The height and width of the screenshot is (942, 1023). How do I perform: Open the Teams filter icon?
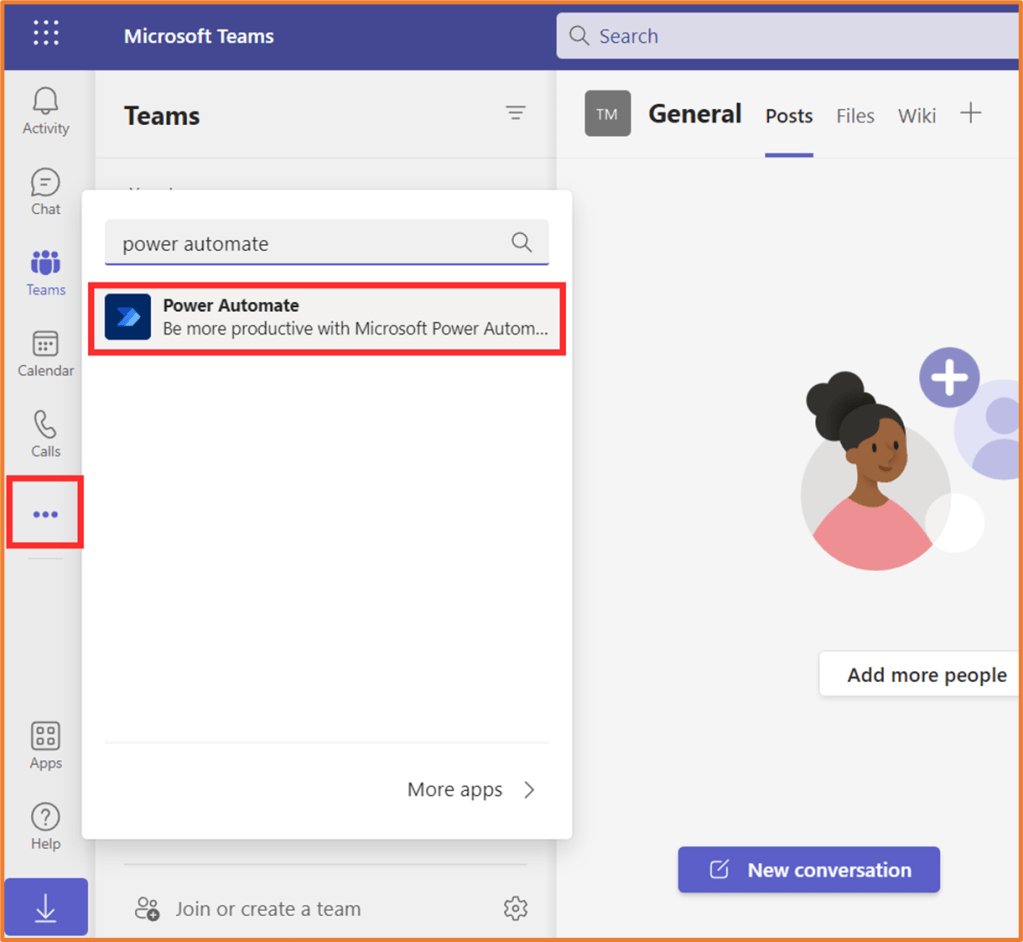click(515, 114)
